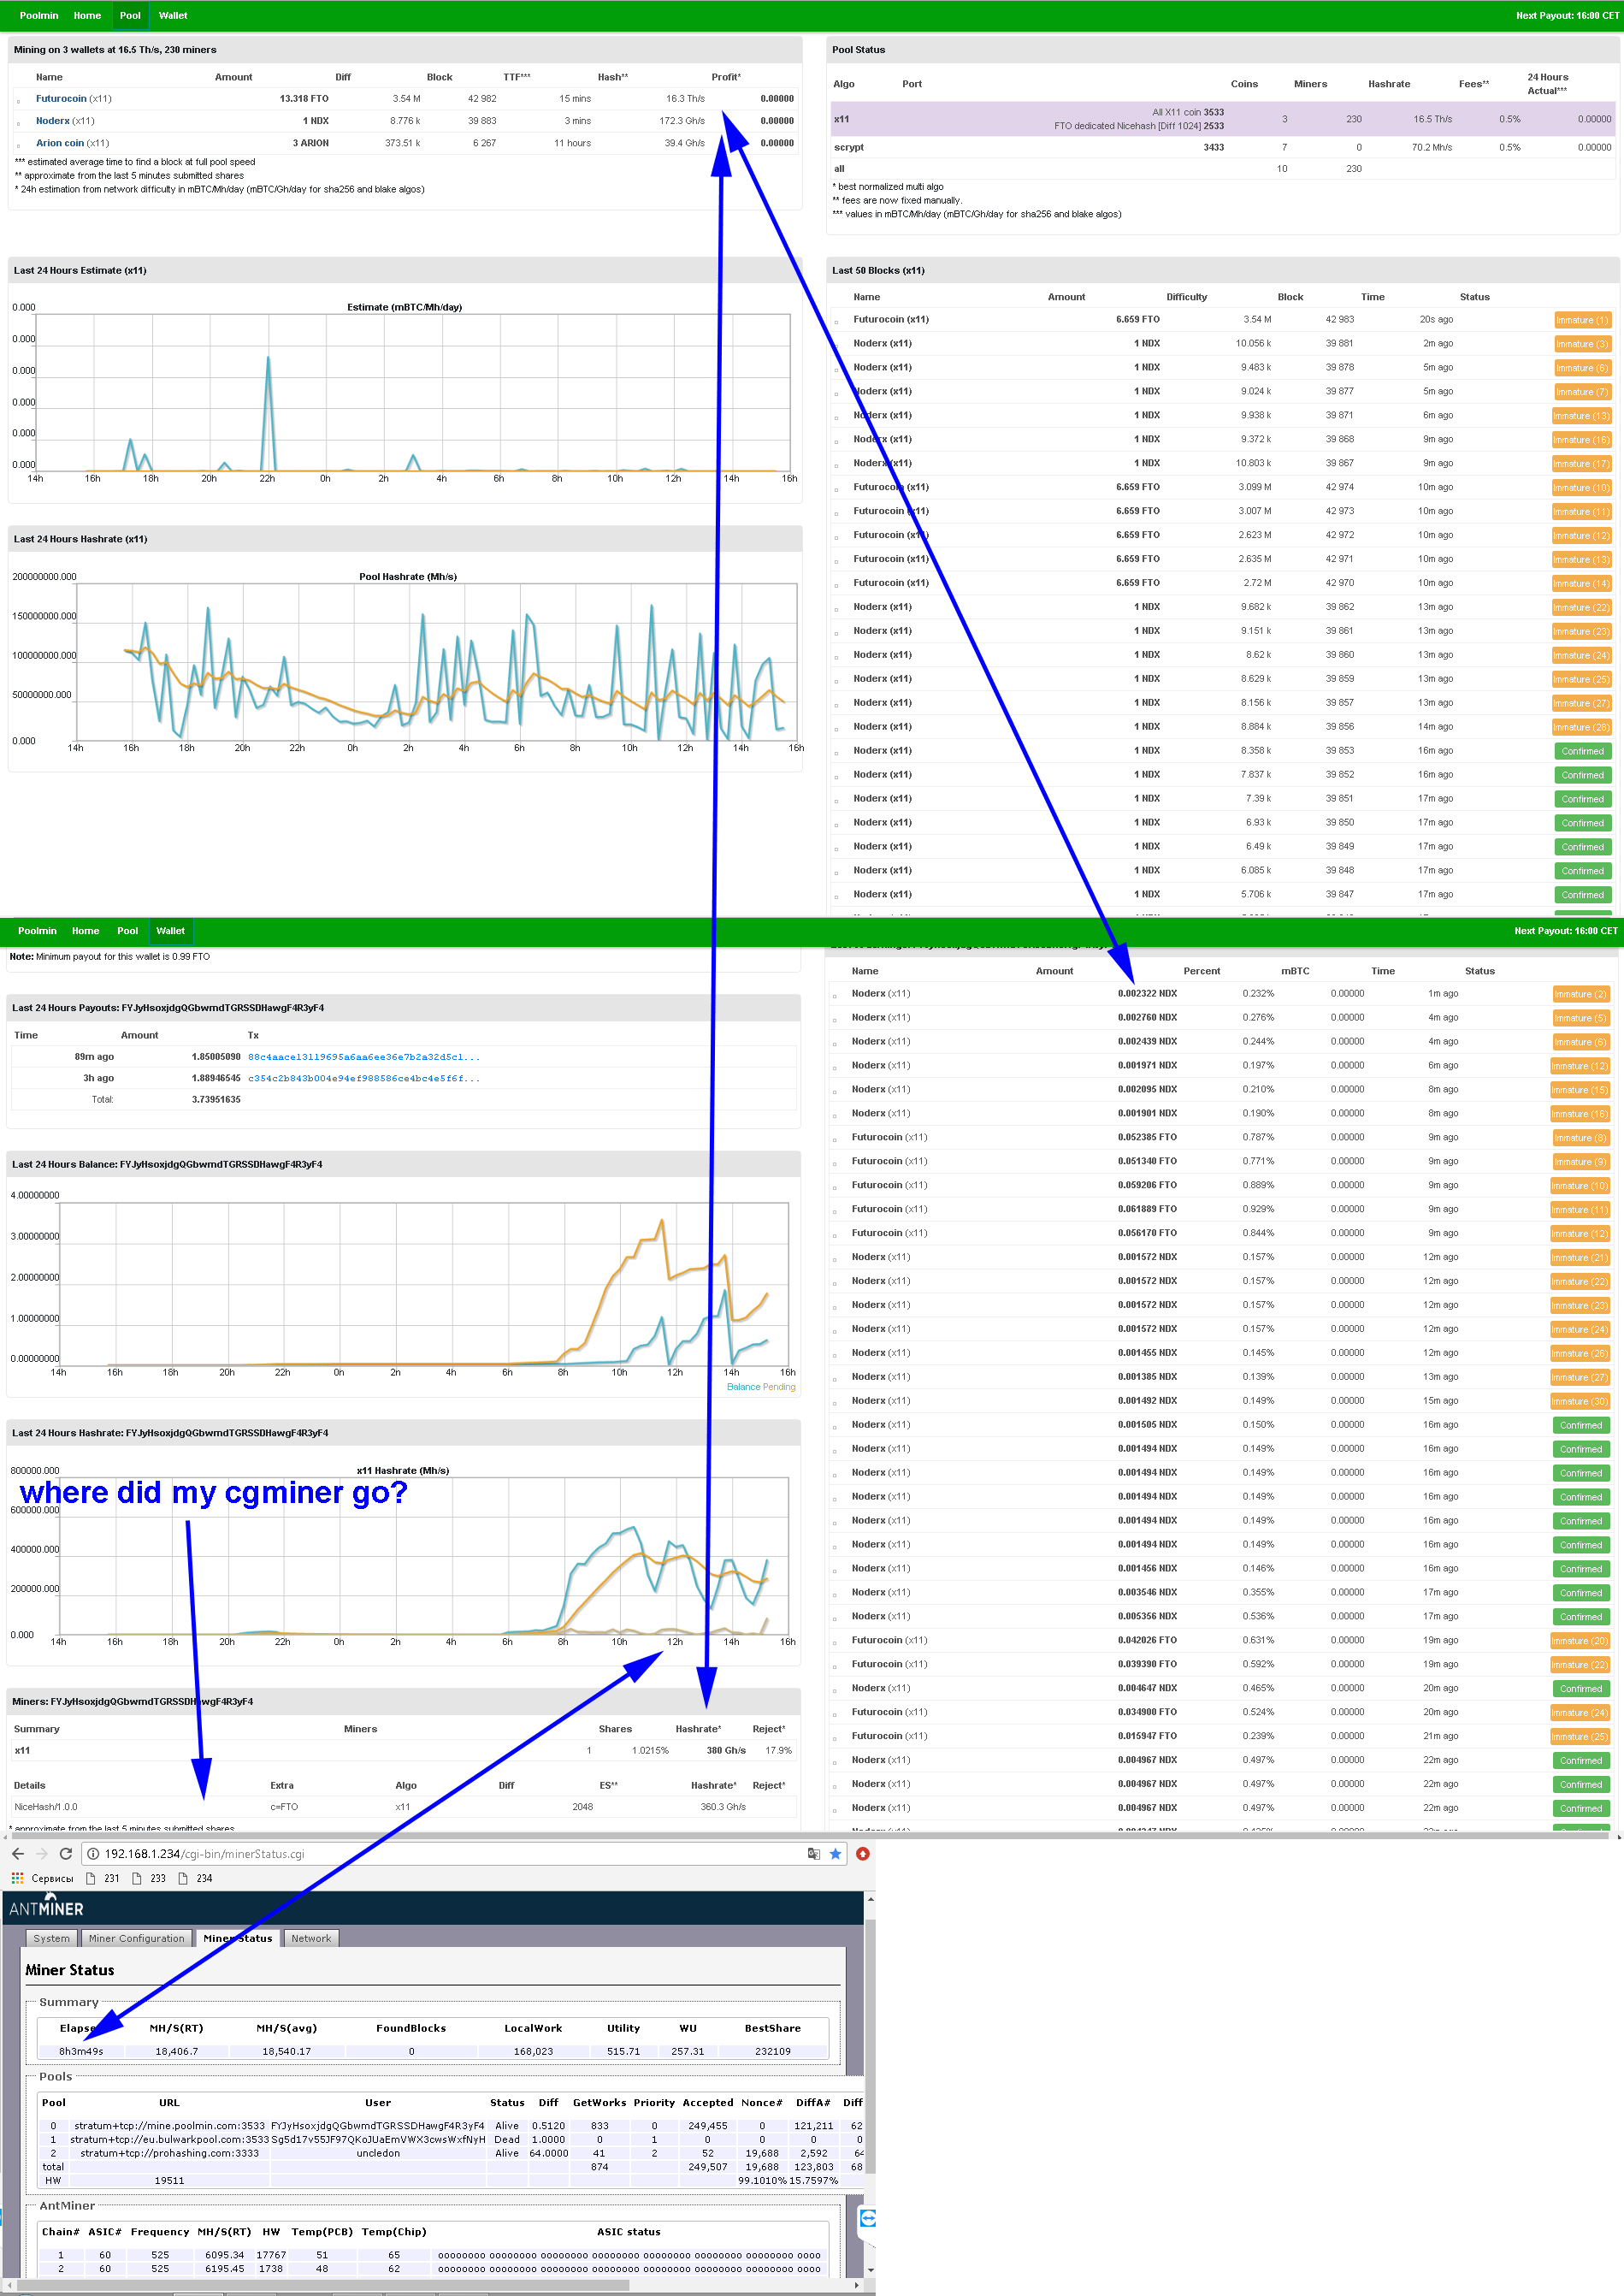Screen dimensions: 1624x2296
Task: Click payout total 3.73951635
Action: [216, 1100]
